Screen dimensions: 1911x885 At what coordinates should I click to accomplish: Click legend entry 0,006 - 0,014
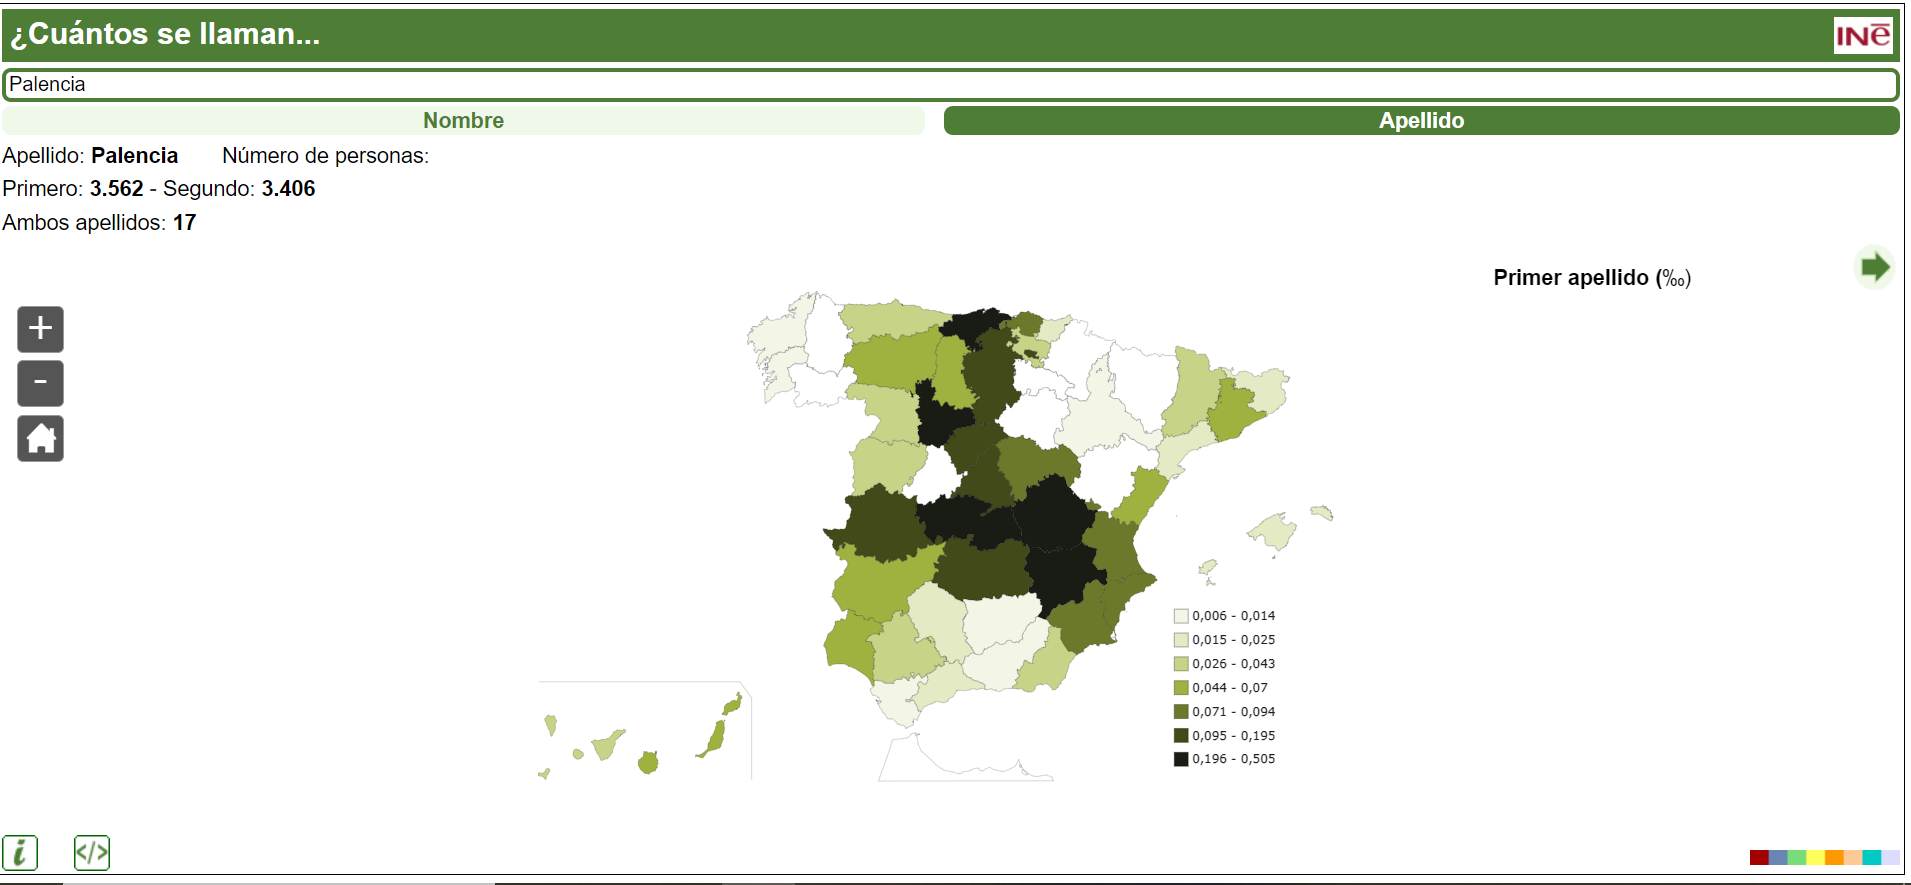[x=1225, y=616]
